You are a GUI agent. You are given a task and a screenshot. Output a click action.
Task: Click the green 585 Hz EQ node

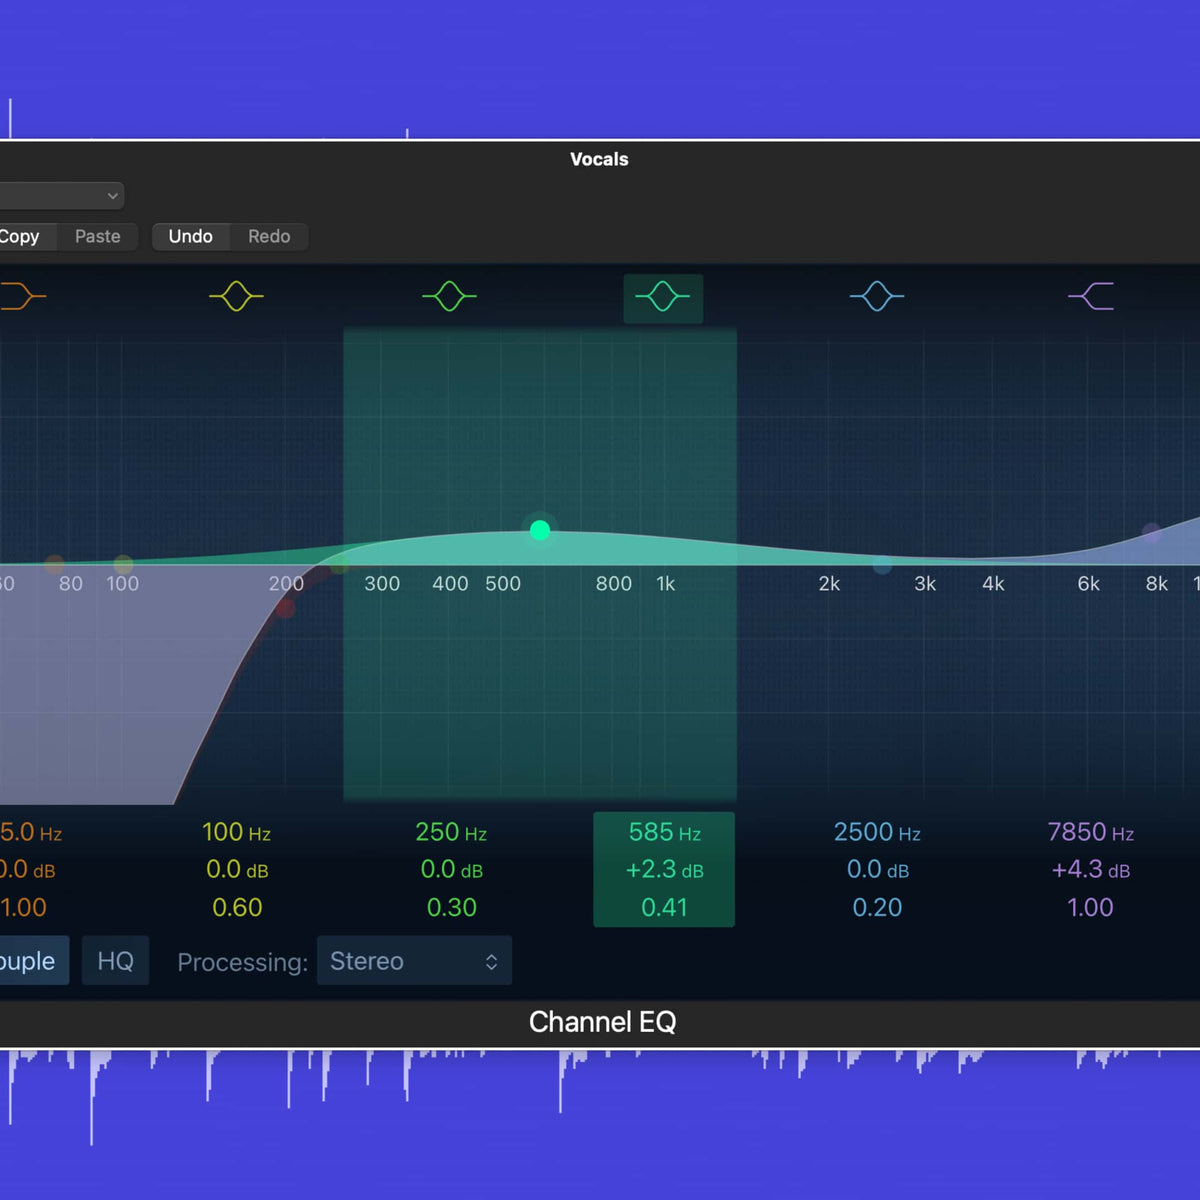tap(540, 530)
